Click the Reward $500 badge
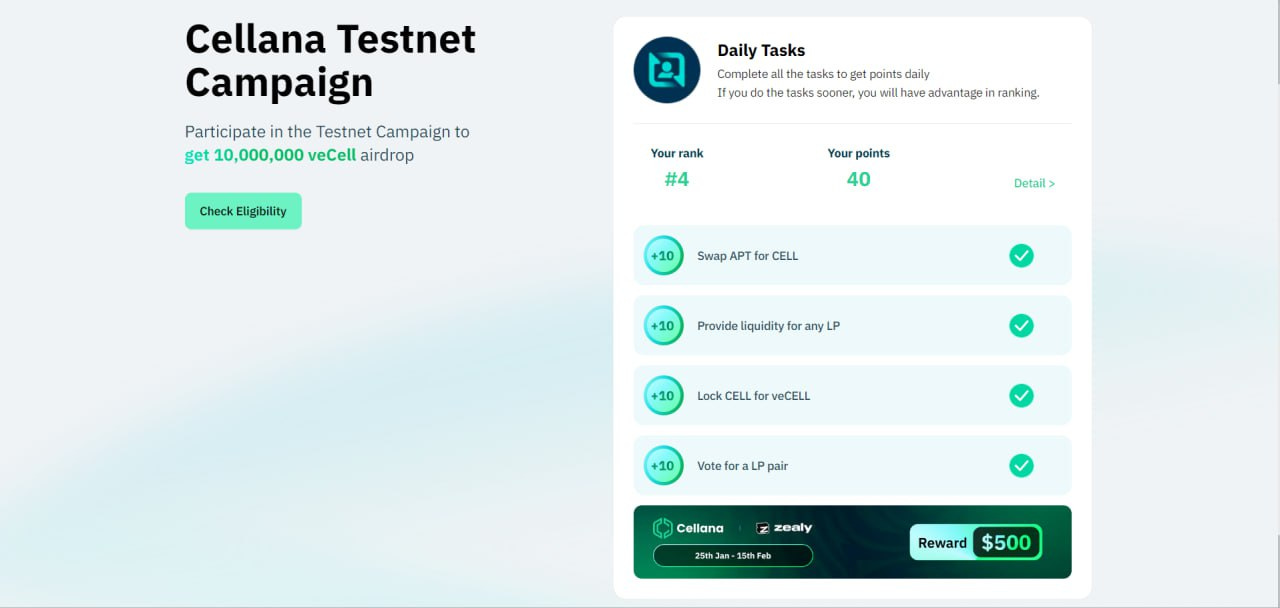The width and height of the screenshot is (1280, 608). [976, 543]
